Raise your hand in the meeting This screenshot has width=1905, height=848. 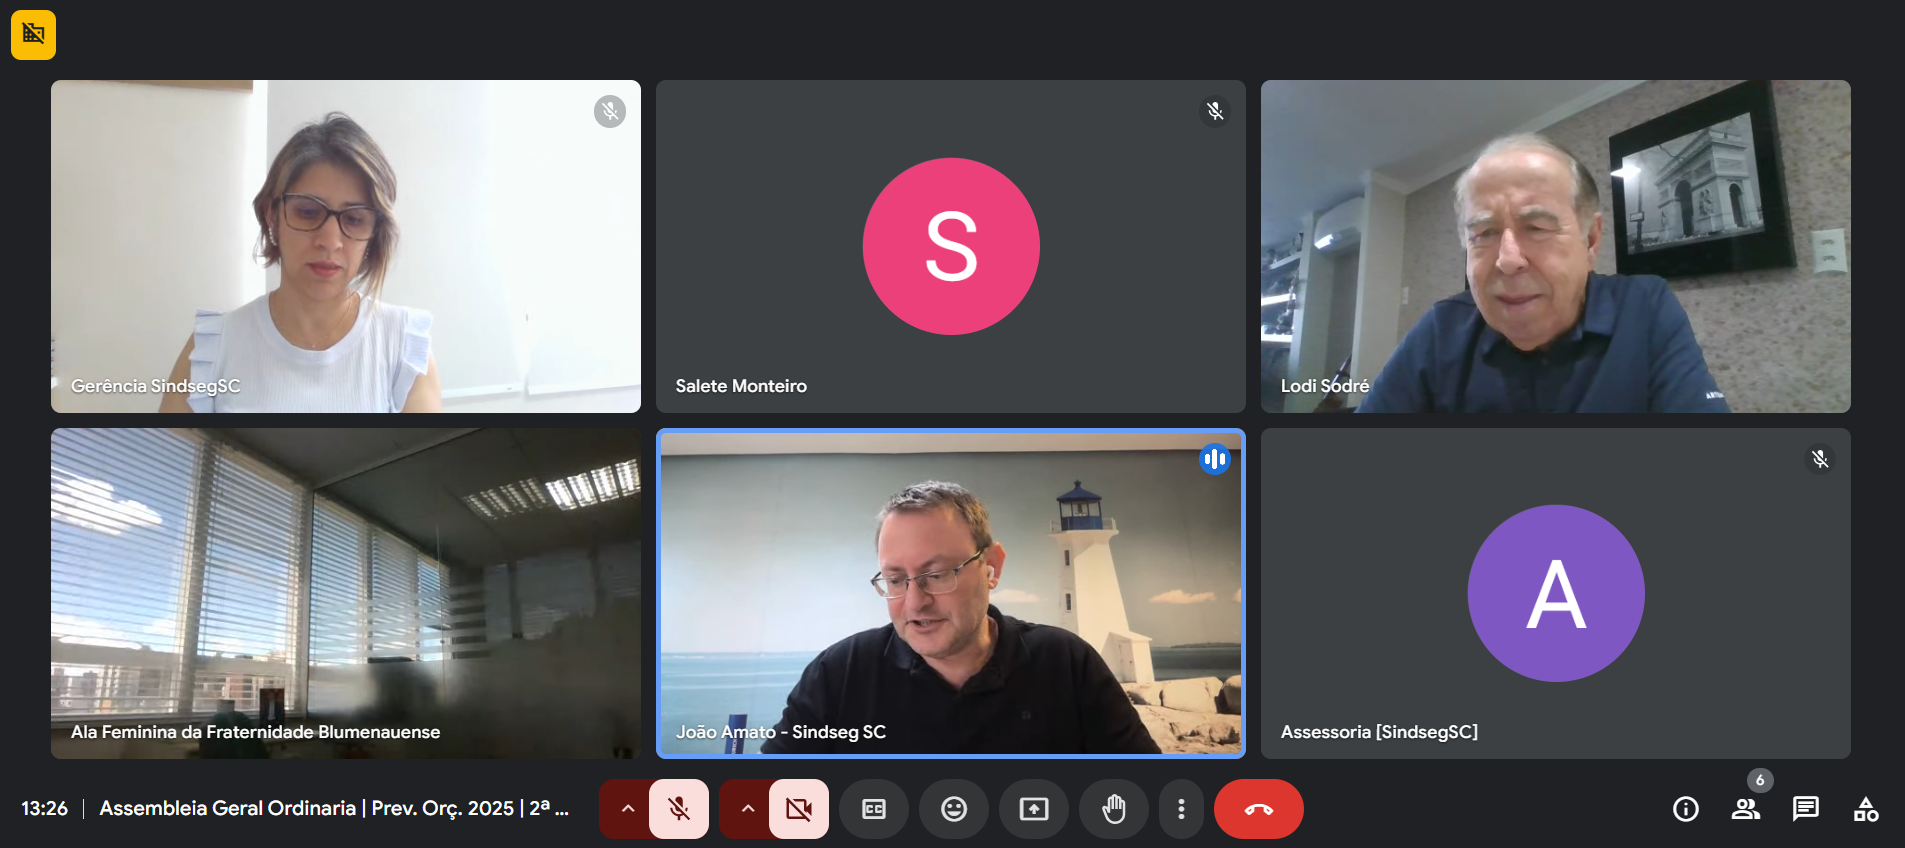pyautogui.click(x=1113, y=809)
